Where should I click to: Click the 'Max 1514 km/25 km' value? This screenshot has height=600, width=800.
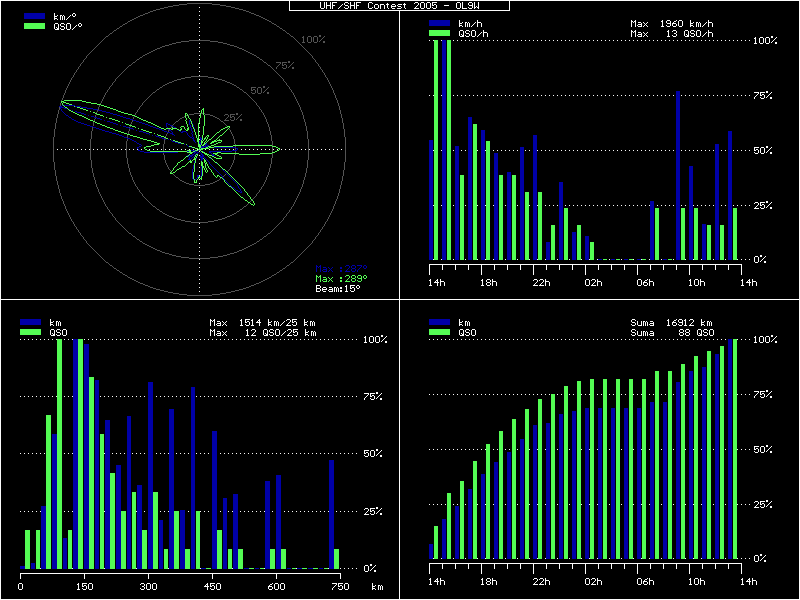(262, 323)
